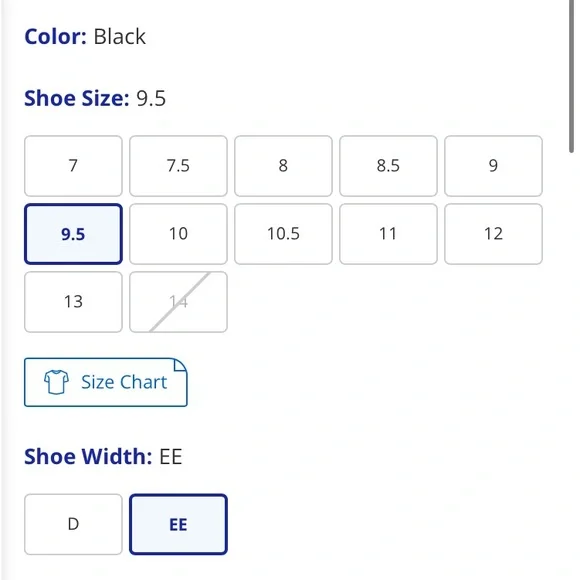Click the Shoe Width label text
Screen dimensions: 580x580
(88, 456)
